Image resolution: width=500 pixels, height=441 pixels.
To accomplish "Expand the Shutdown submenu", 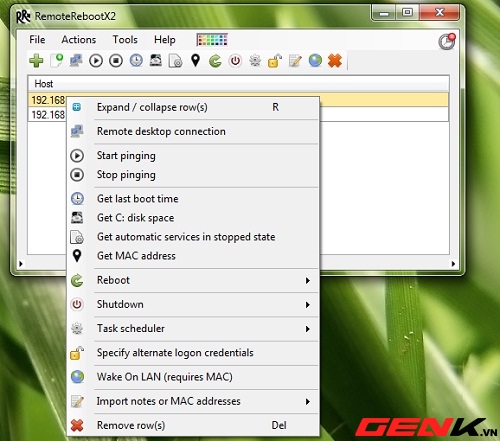I will [x=193, y=304].
